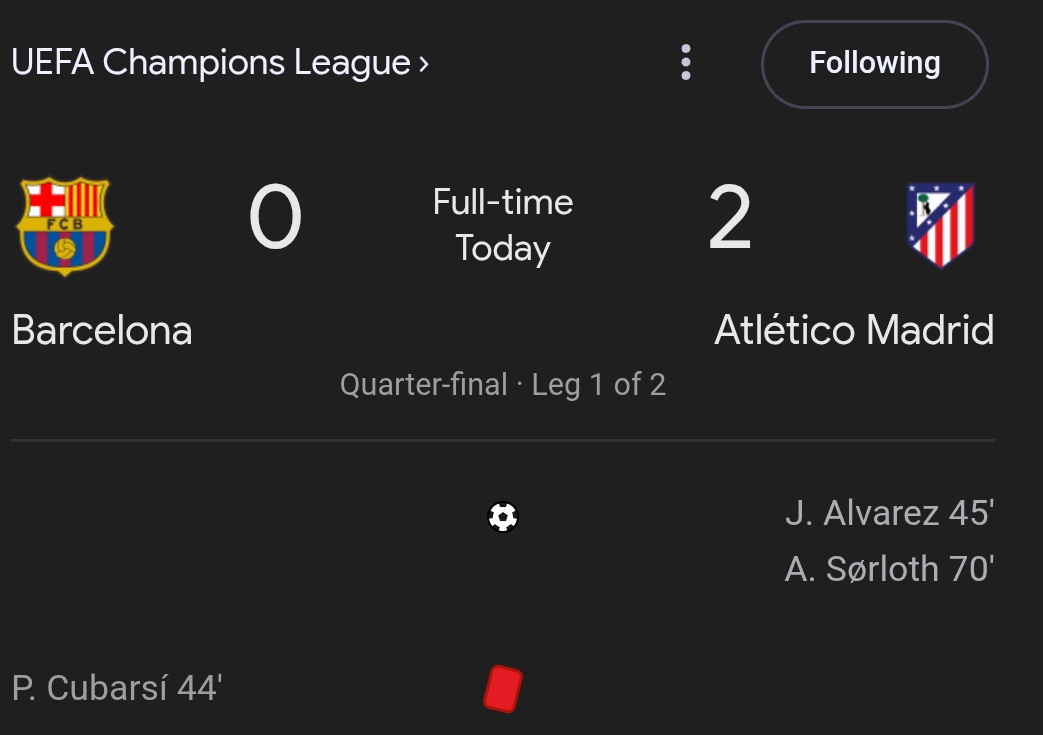Select the Barcelona team name
Screen dimensions: 1043x735
(102, 330)
